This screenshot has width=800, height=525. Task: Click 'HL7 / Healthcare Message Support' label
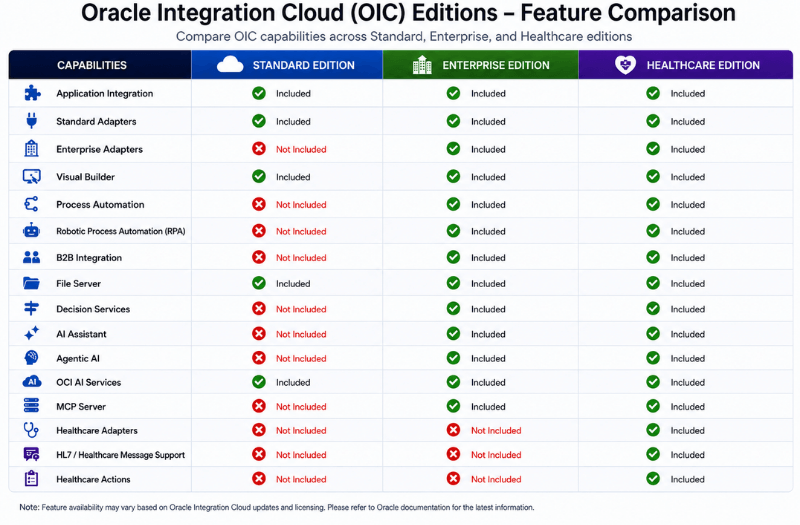click(x=120, y=455)
